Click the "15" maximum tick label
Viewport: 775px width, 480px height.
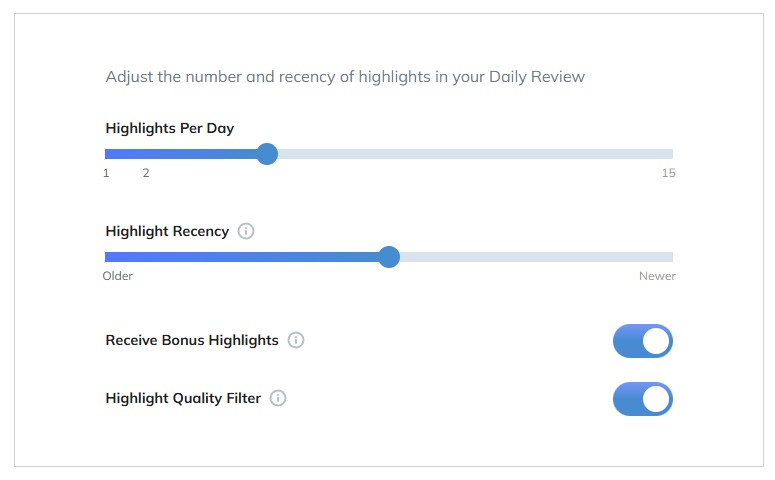click(668, 173)
